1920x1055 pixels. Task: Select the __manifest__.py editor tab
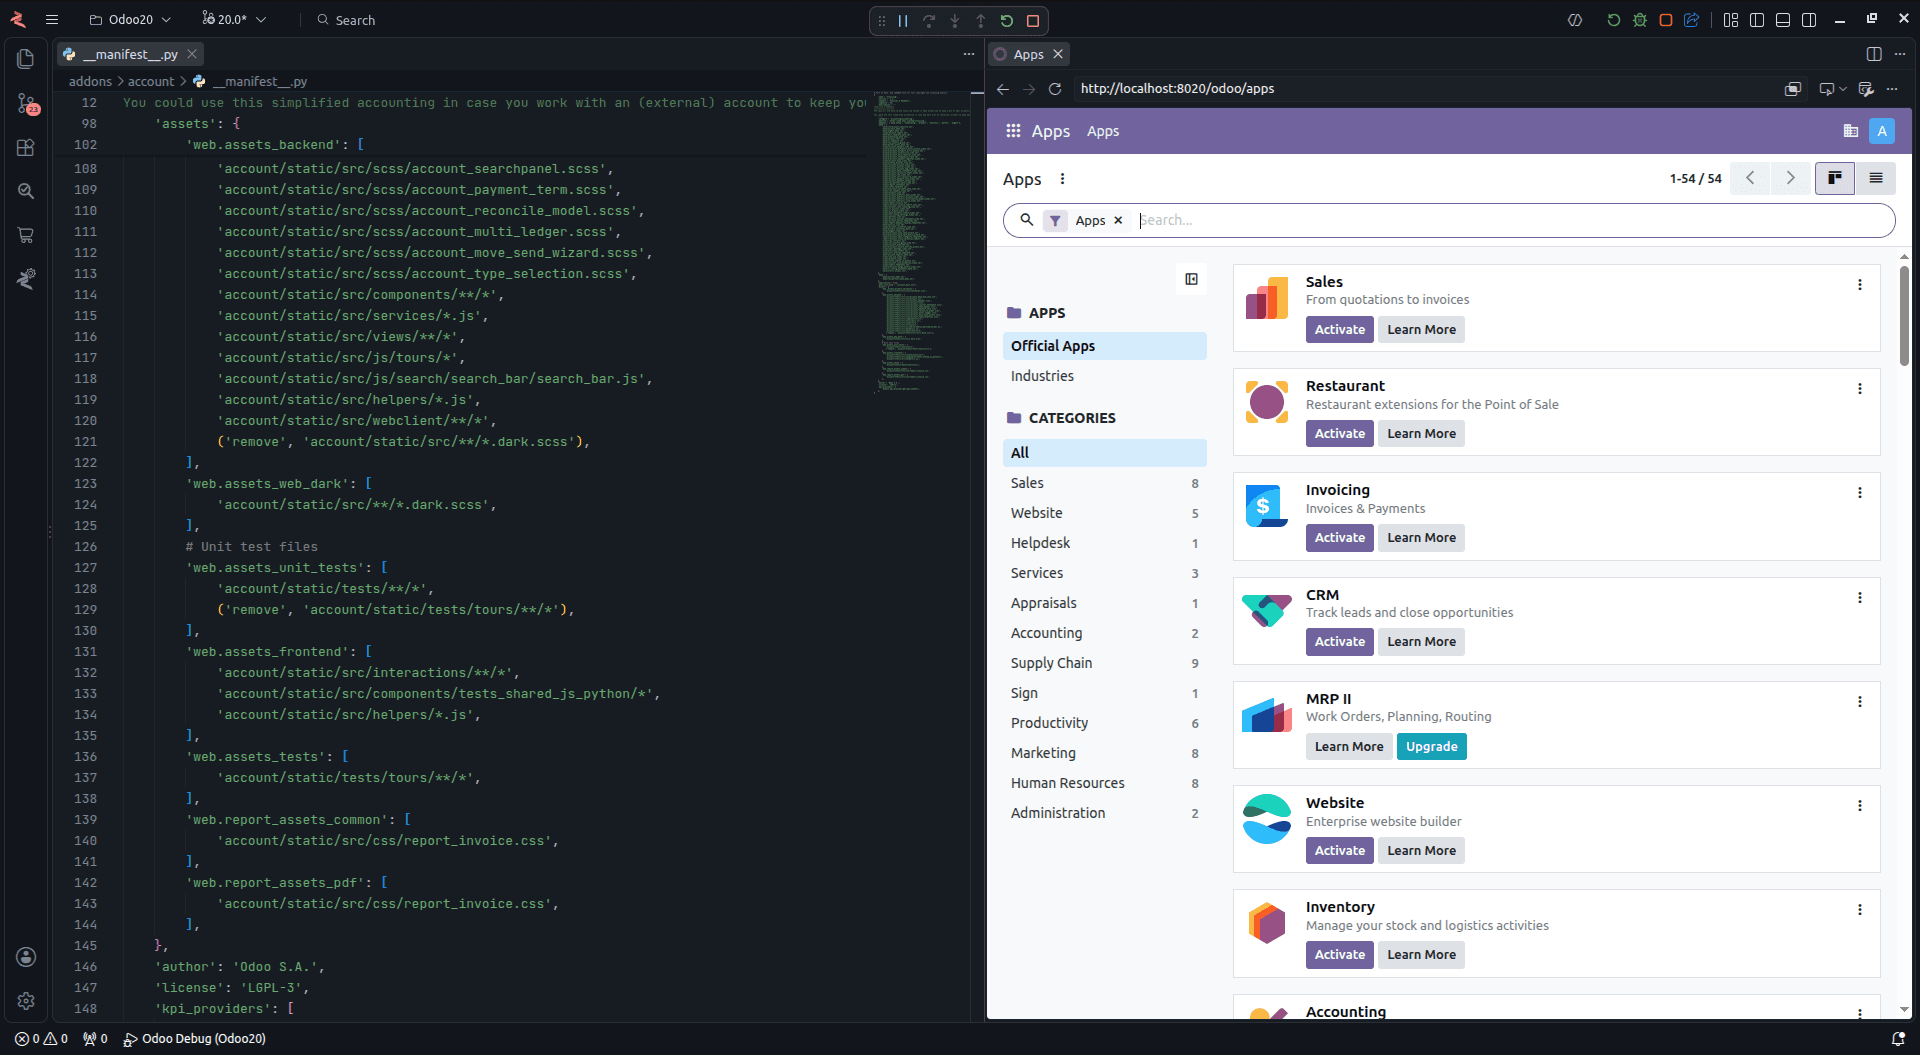point(130,54)
